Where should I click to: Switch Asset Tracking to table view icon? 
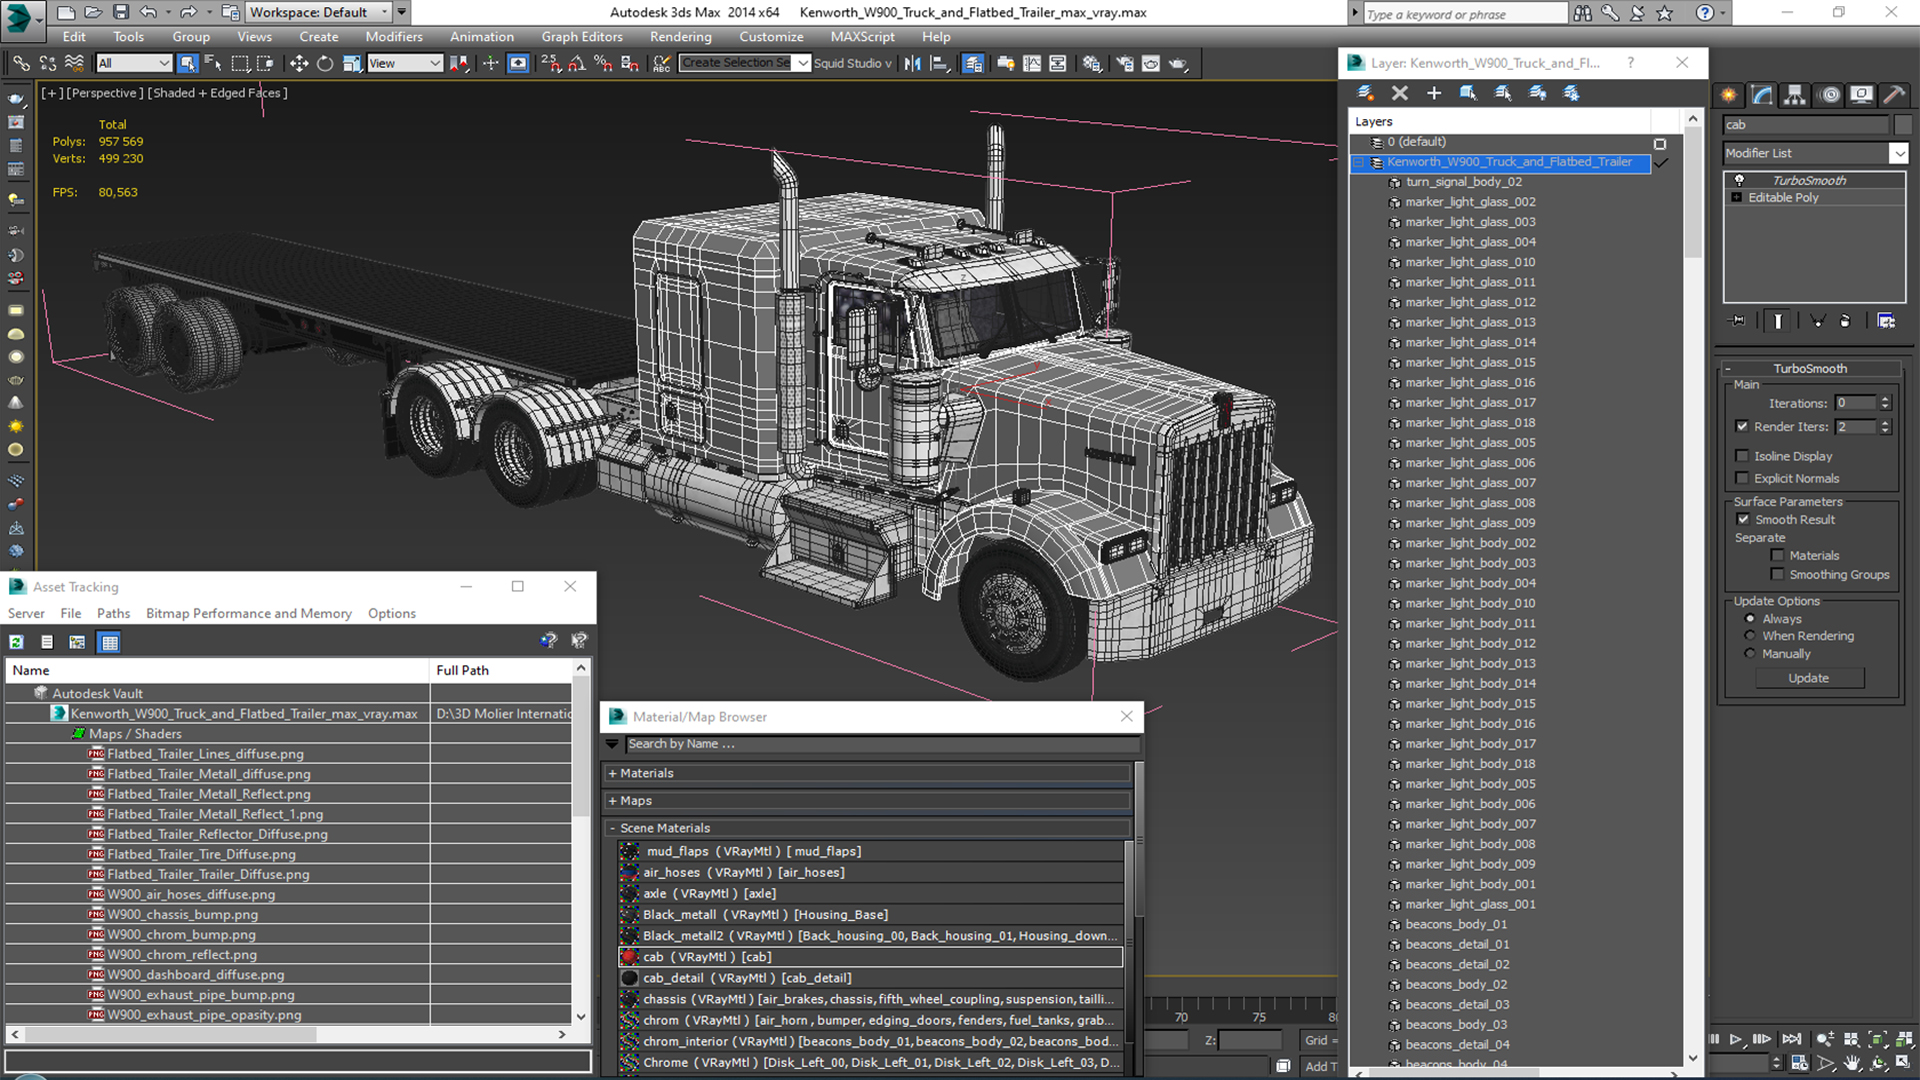coord(110,642)
